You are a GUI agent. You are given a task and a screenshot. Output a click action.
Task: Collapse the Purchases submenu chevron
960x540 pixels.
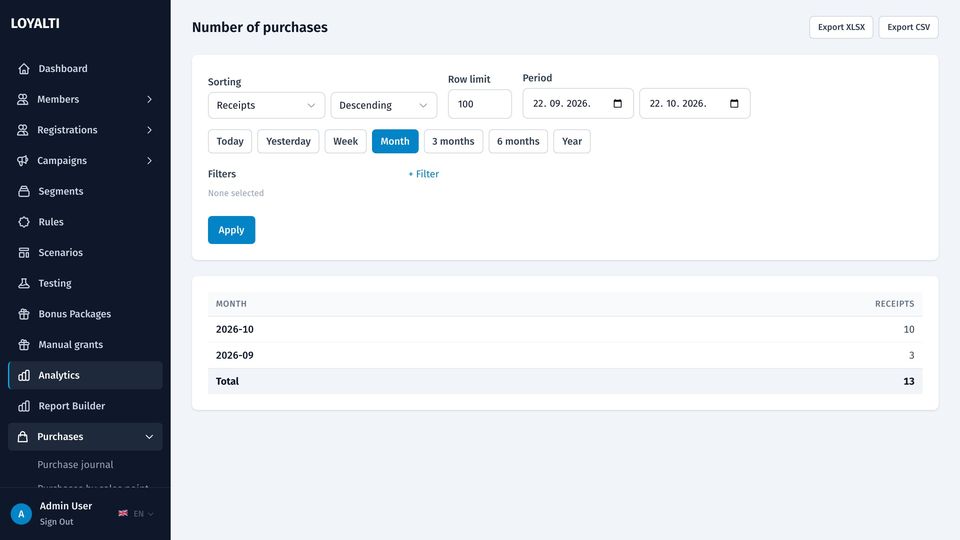(x=149, y=437)
